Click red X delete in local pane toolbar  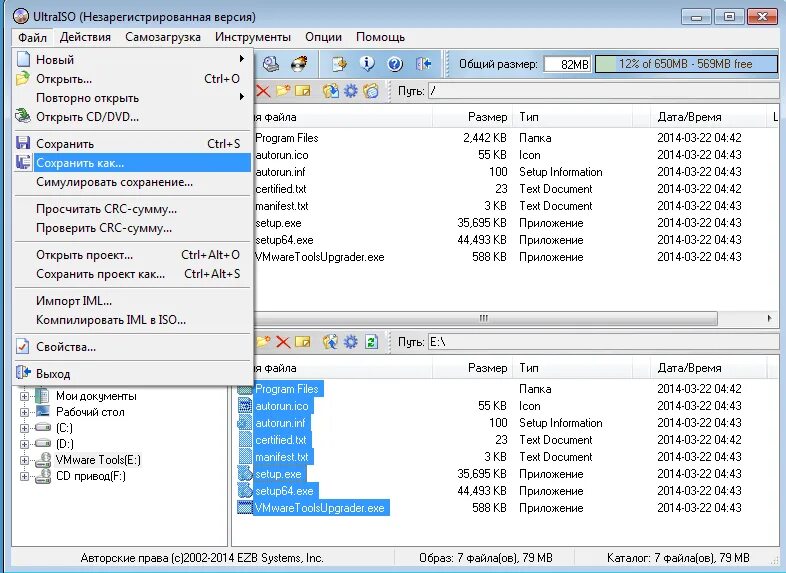[x=283, y=342]
